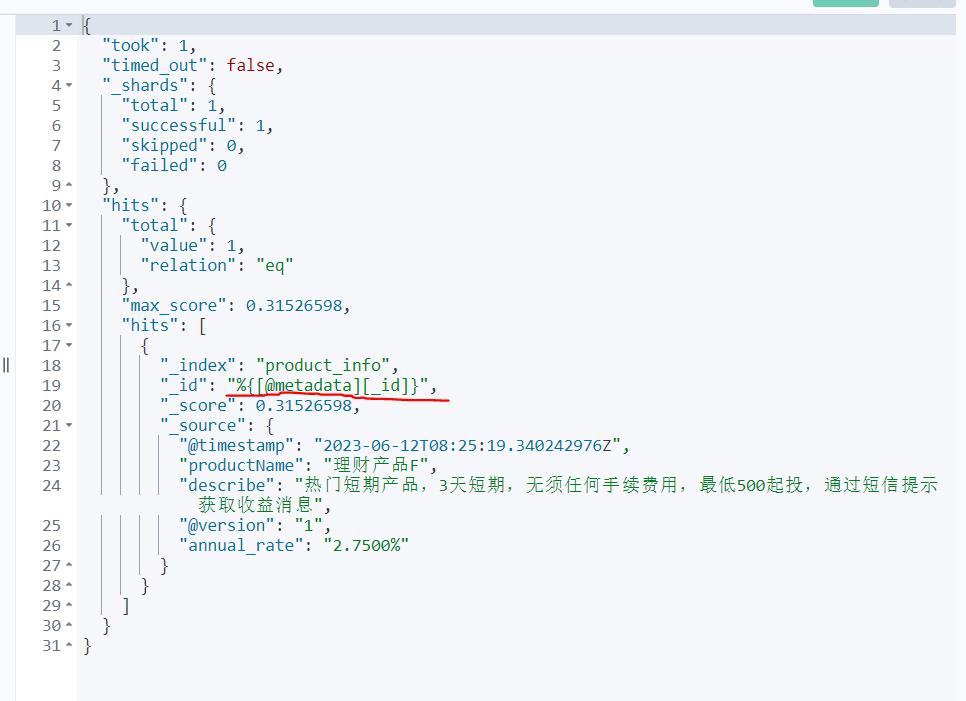
Task: Click max_score value 0.31526598 on line 15
Action: 294,306
